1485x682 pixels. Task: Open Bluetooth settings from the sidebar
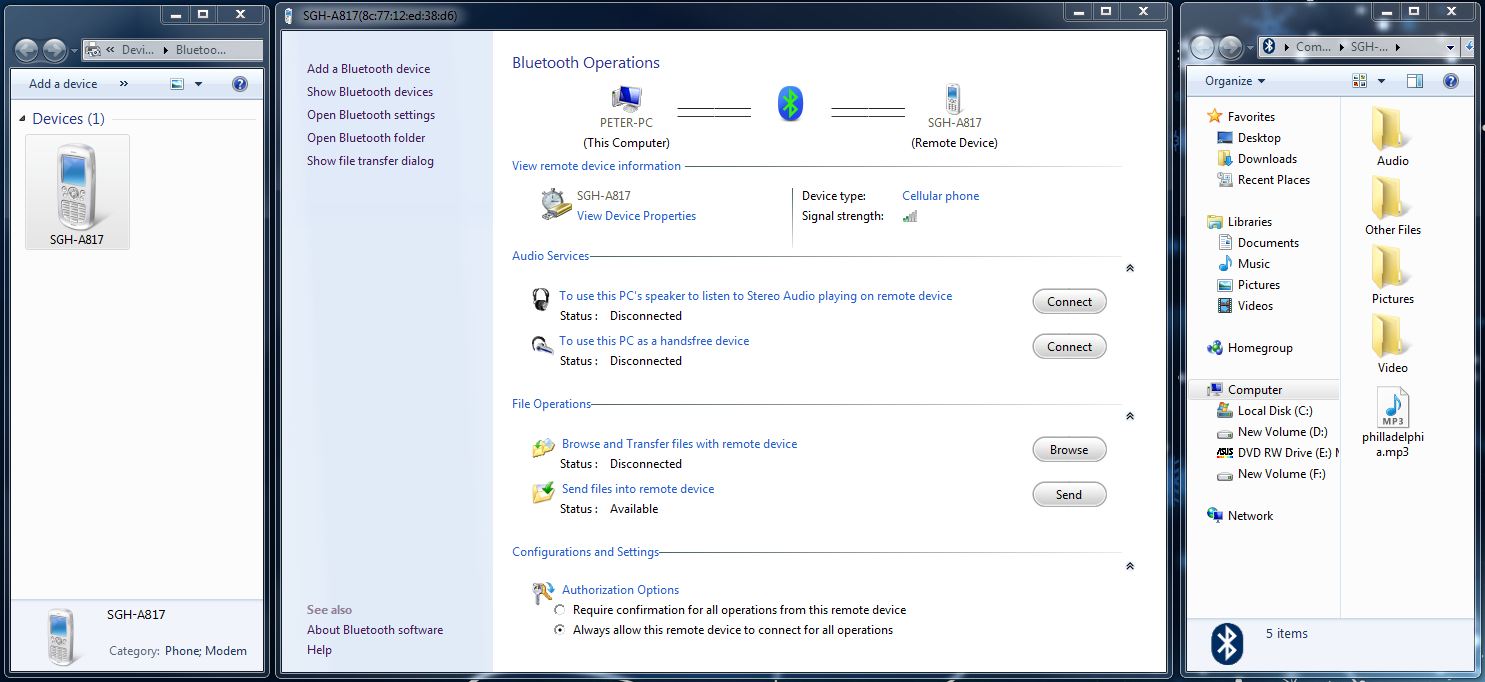(371, 115)
